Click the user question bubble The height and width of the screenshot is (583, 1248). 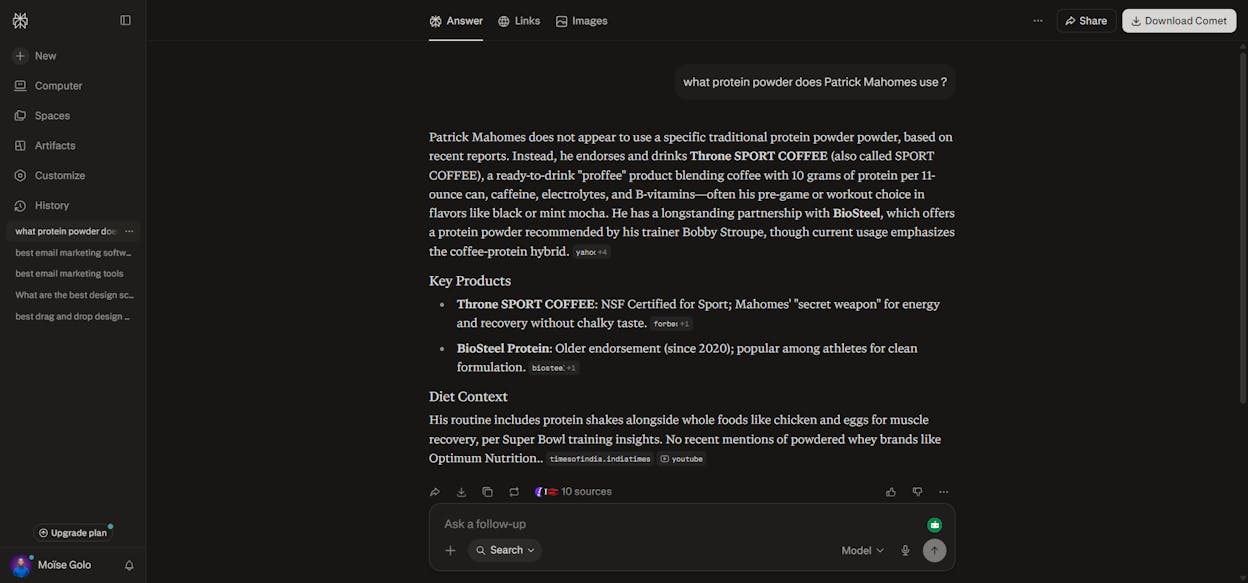pyautogui.click(x=815, y=82)
